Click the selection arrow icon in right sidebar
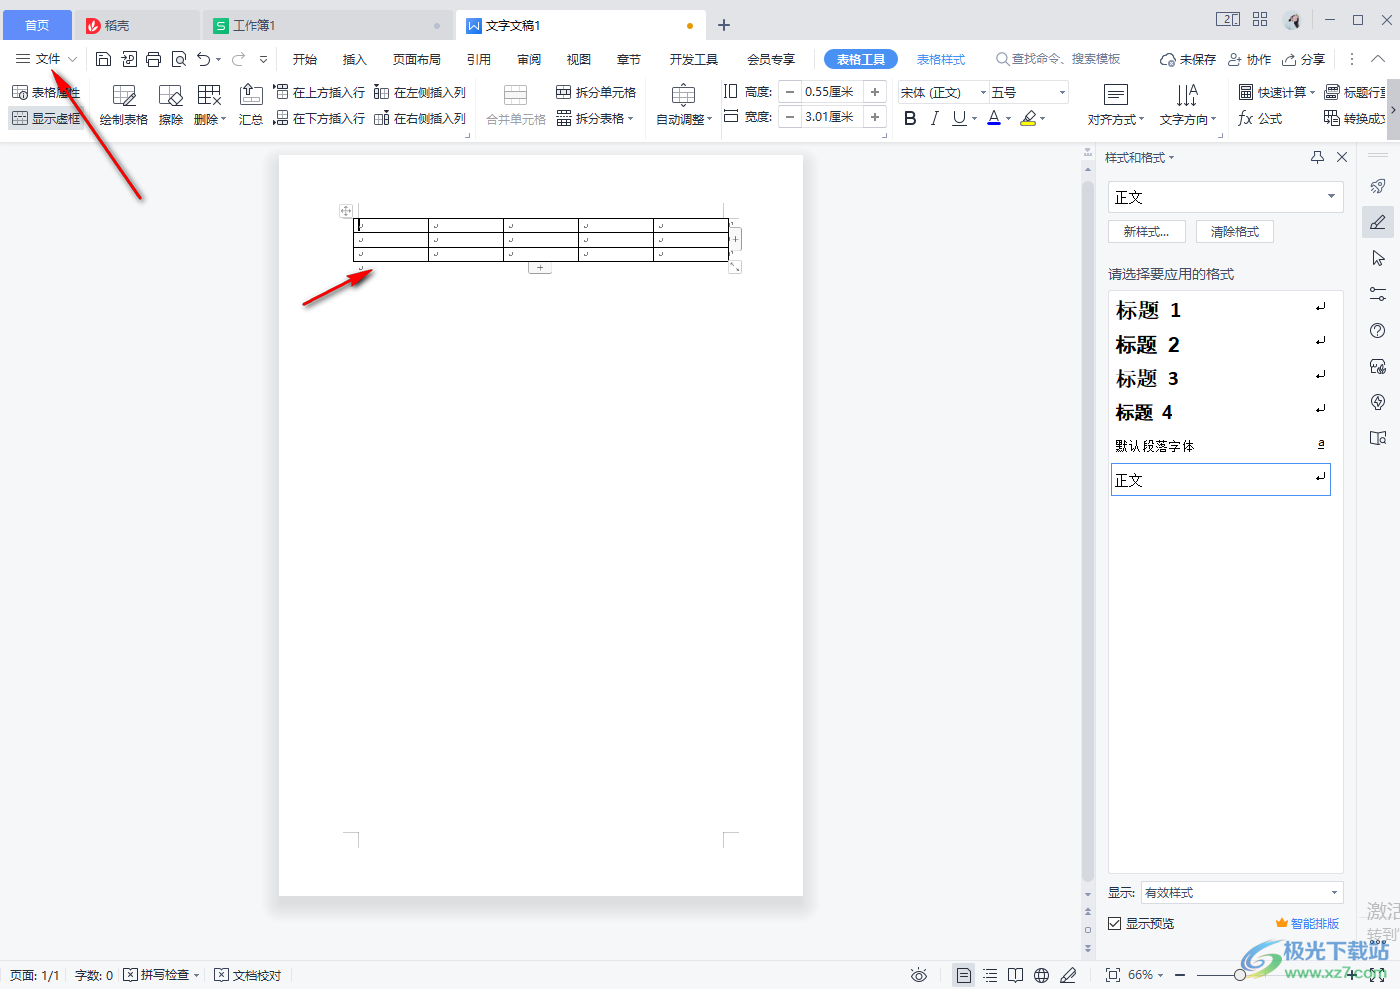The height and width of the screenshot is (989, 1400). pos(1378,258)
